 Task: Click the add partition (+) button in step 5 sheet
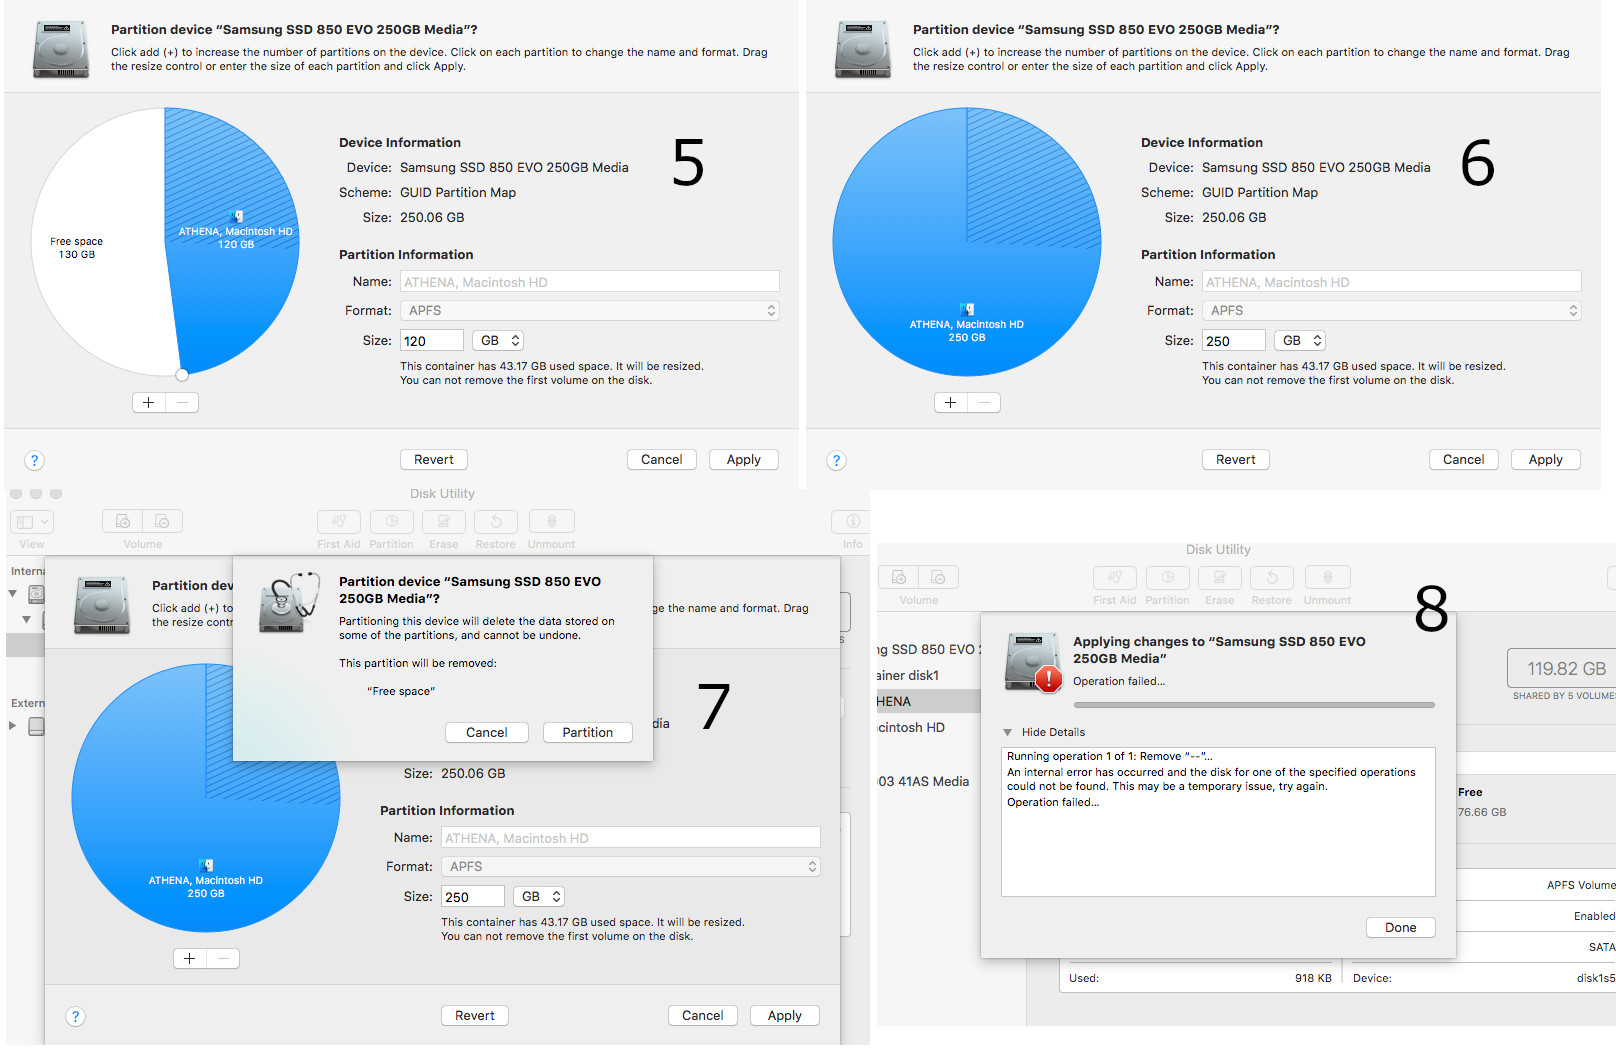click(x=149, y=402)
